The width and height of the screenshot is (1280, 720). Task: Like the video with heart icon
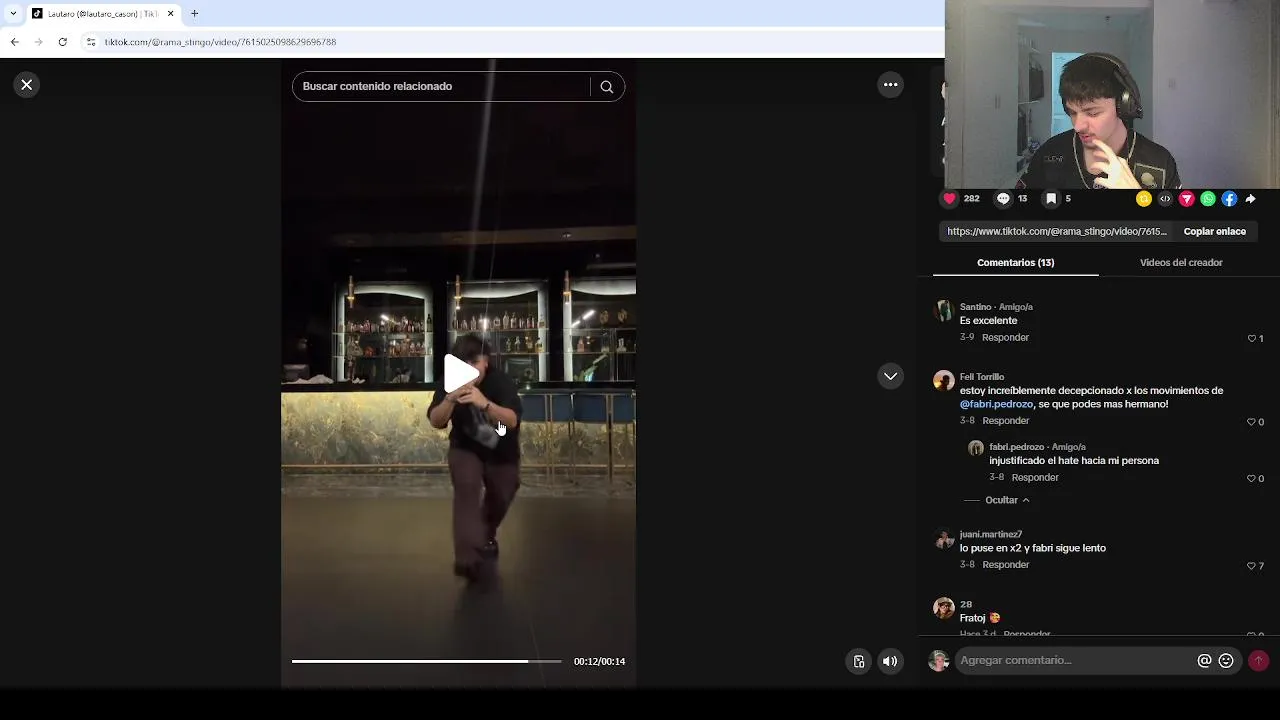tap(950, 199)
